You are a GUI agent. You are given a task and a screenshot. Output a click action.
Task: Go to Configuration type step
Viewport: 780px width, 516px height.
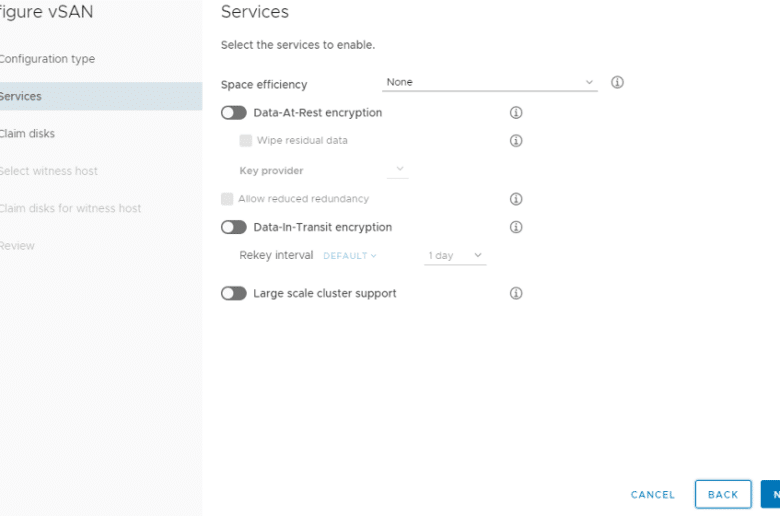tap(47, 59)
